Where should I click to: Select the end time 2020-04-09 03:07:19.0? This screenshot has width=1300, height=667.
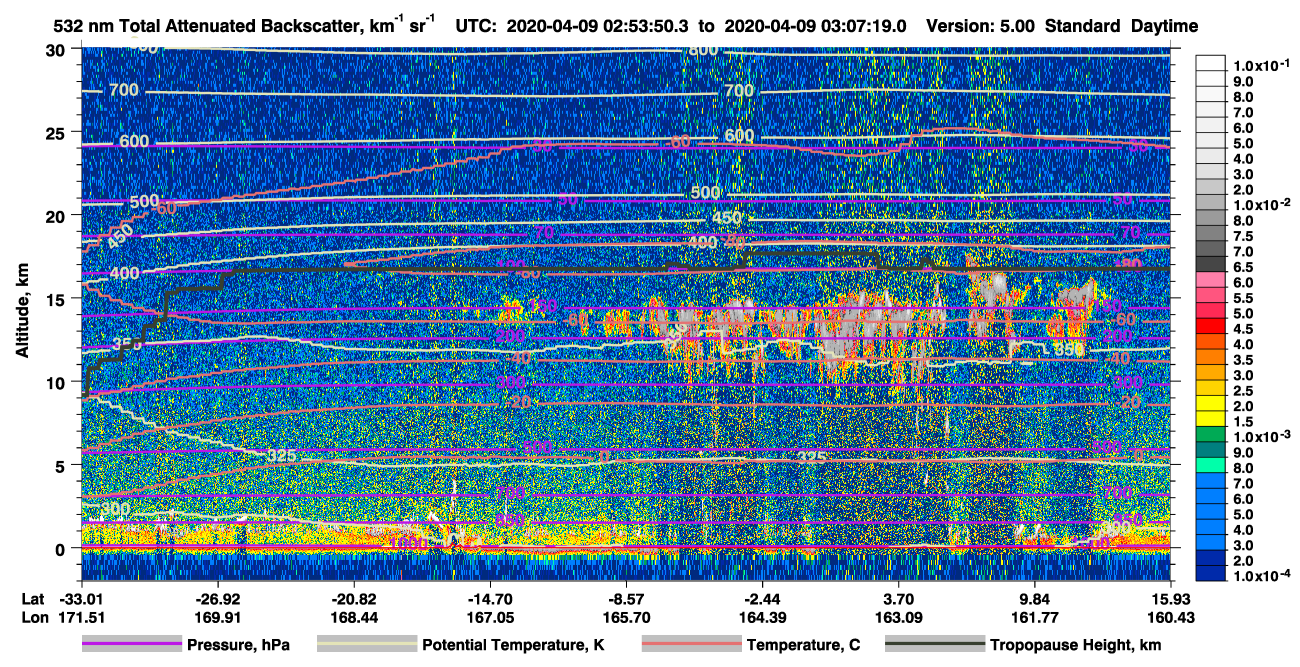815,27
